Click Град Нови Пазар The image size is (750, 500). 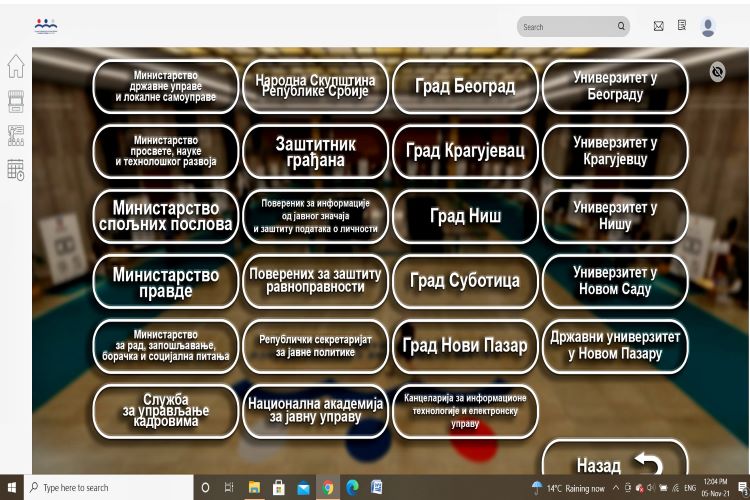point(465,346)
